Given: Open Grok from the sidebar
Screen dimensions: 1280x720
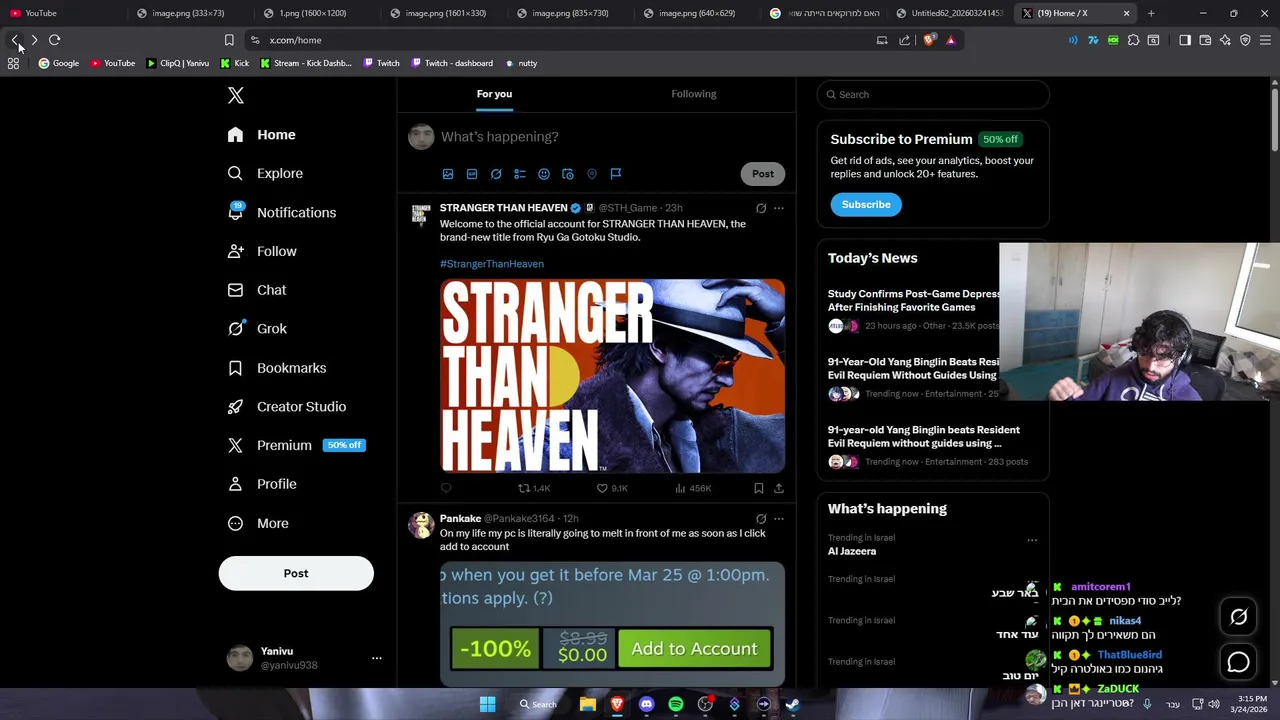Looking at the screenshot, I should (257, 328).
